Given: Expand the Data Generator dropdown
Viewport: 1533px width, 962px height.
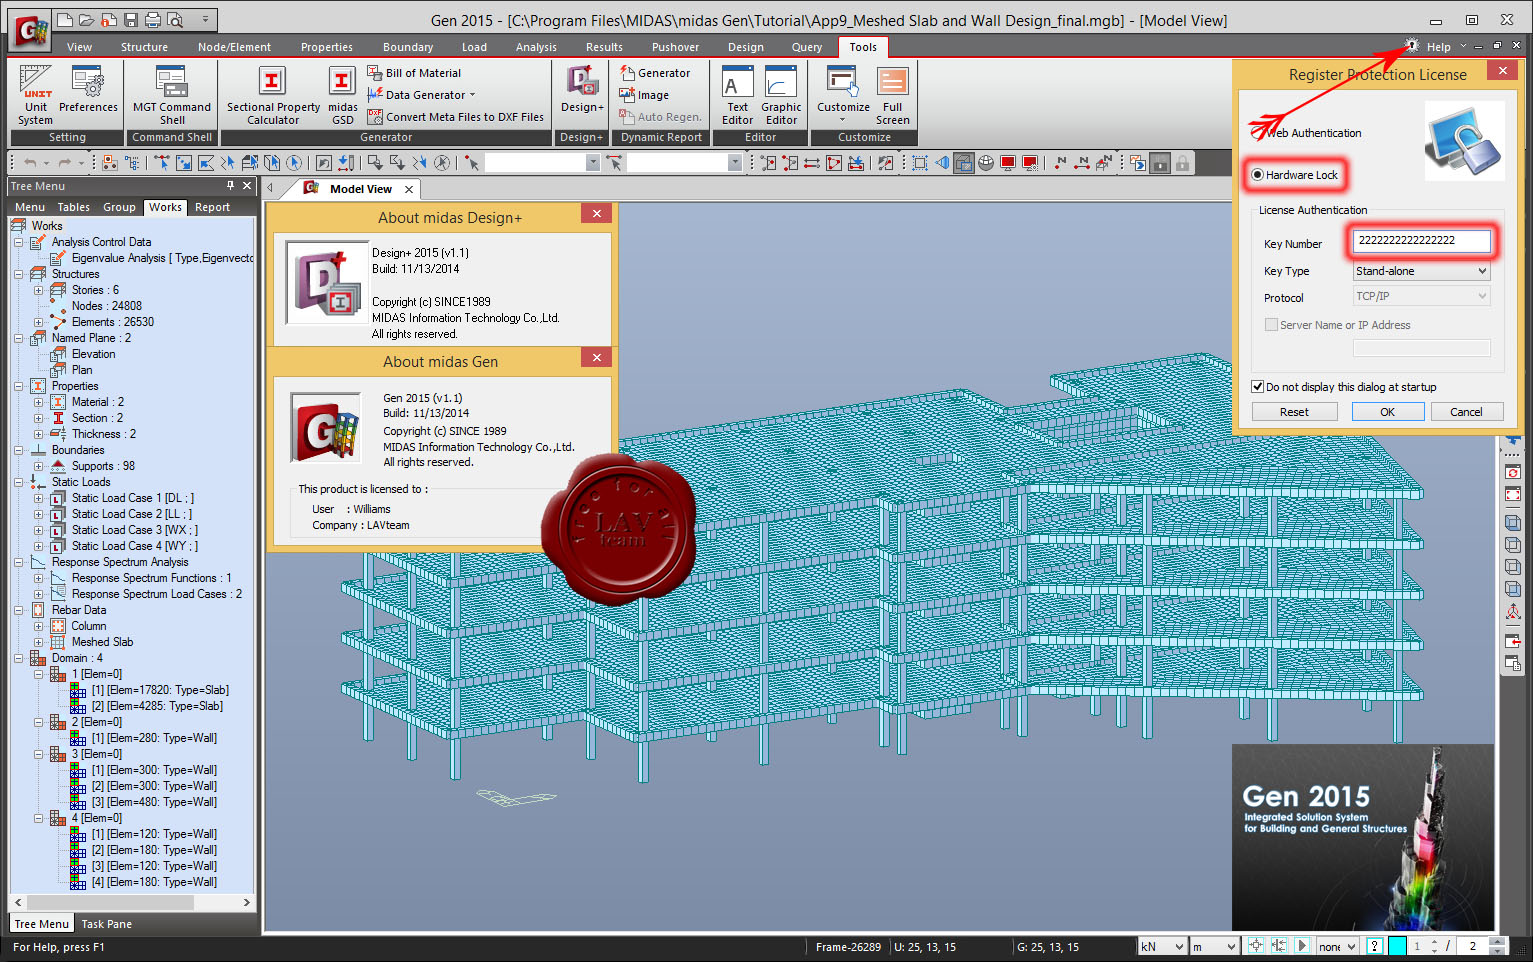Looking at the screenshot, I should pos(472,95).
